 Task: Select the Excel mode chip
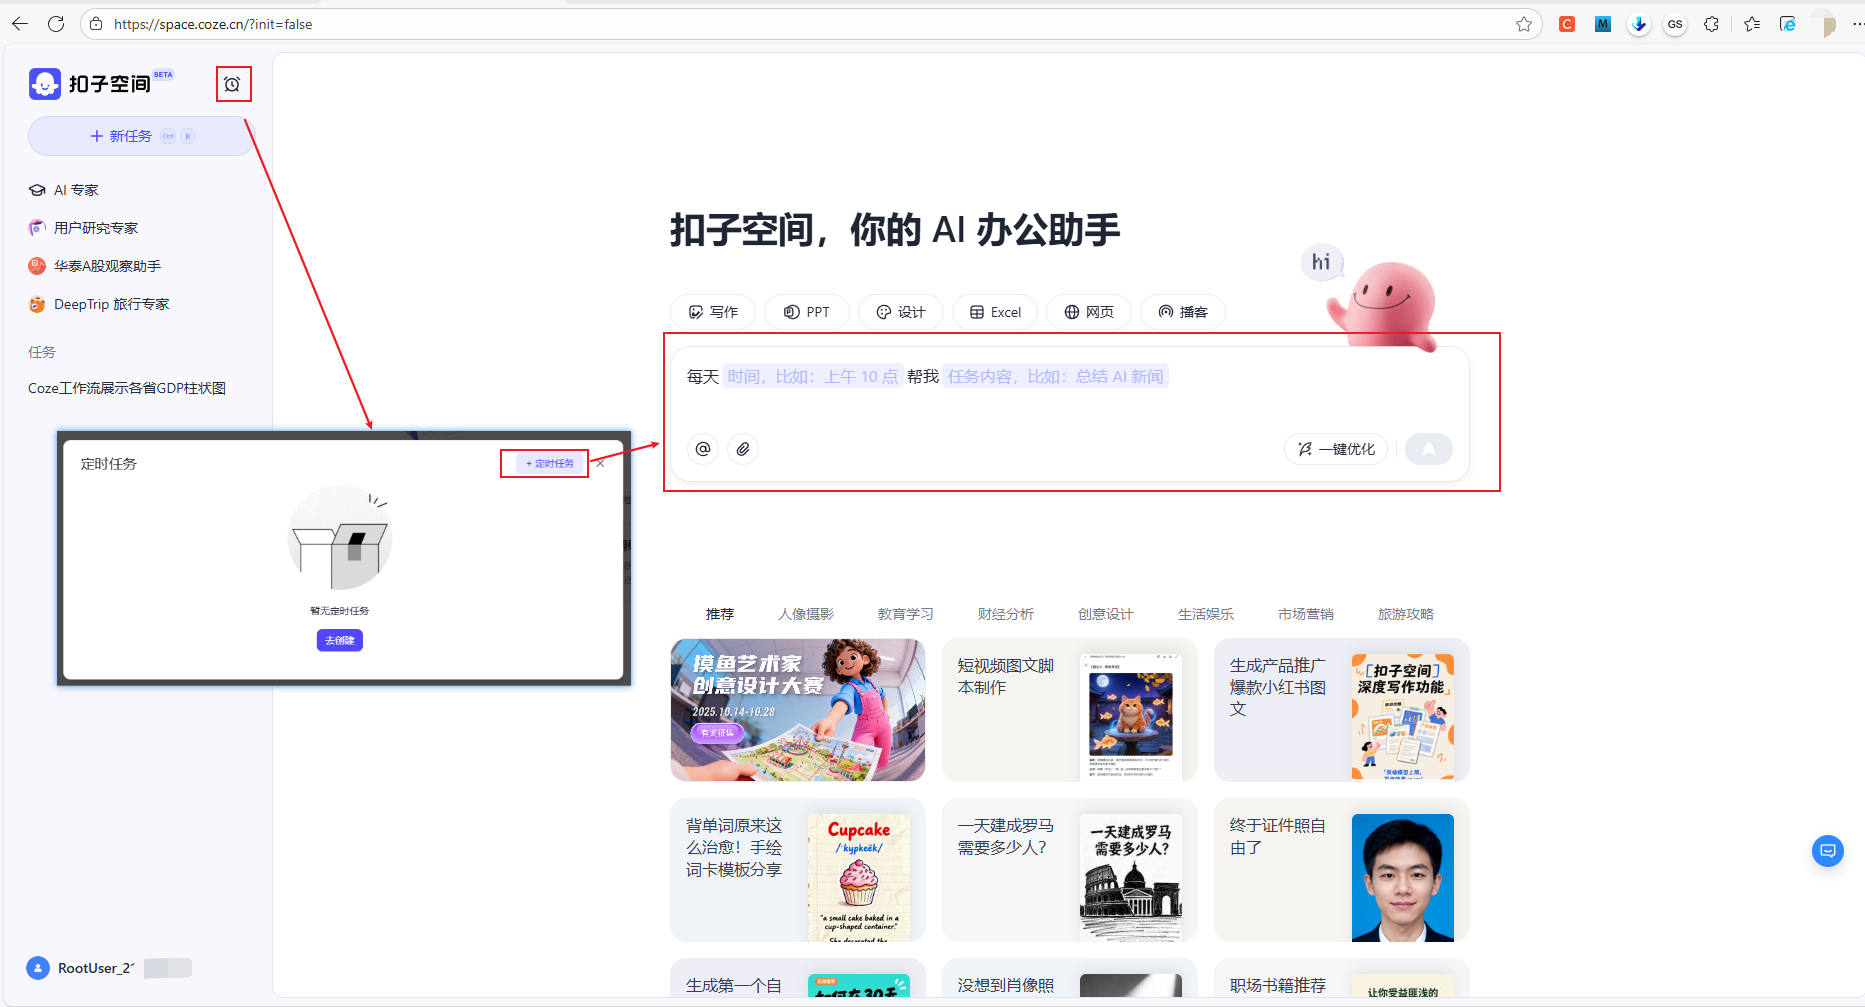pos(995,312)
